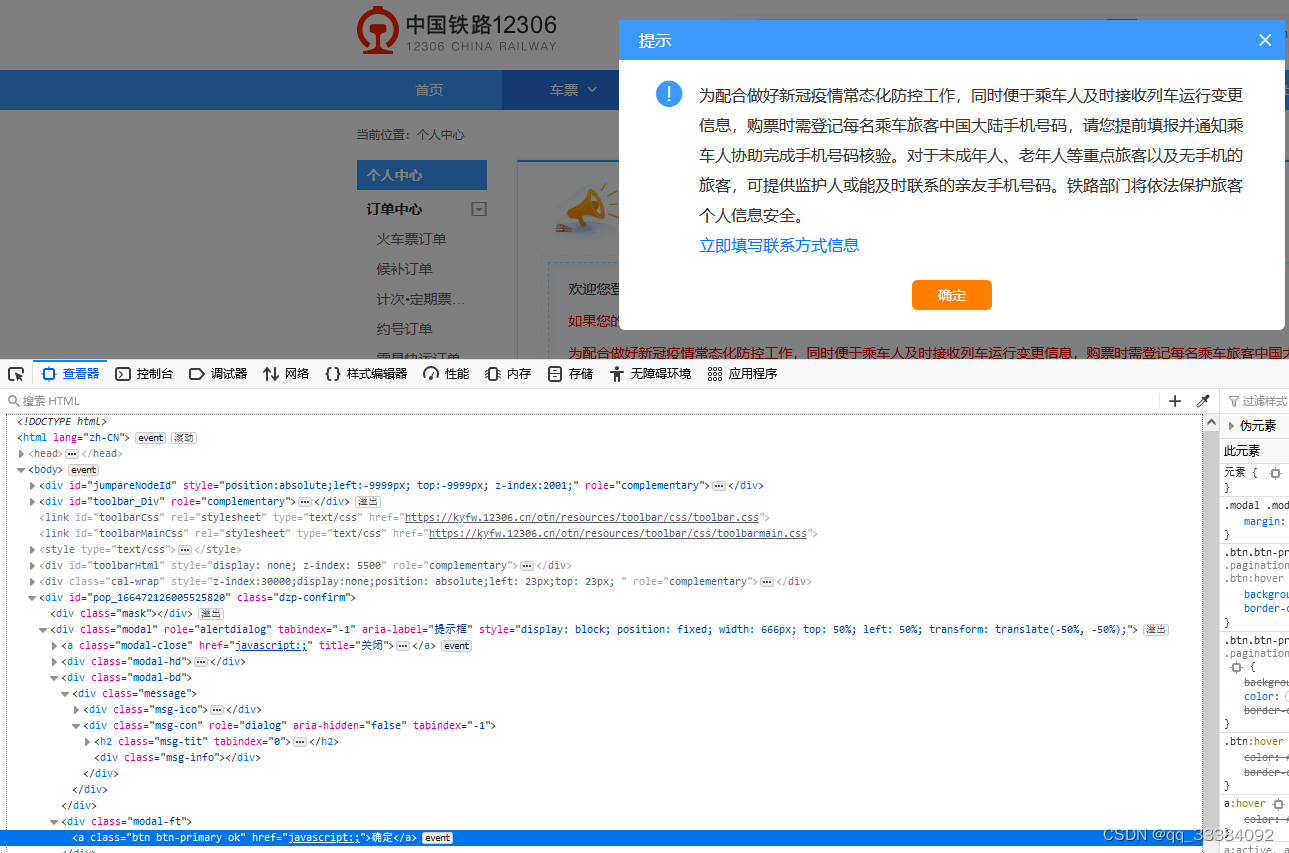
Task: Click the 当前位置 个人中心 breadcrumb text
Action: tap(411, 135)
